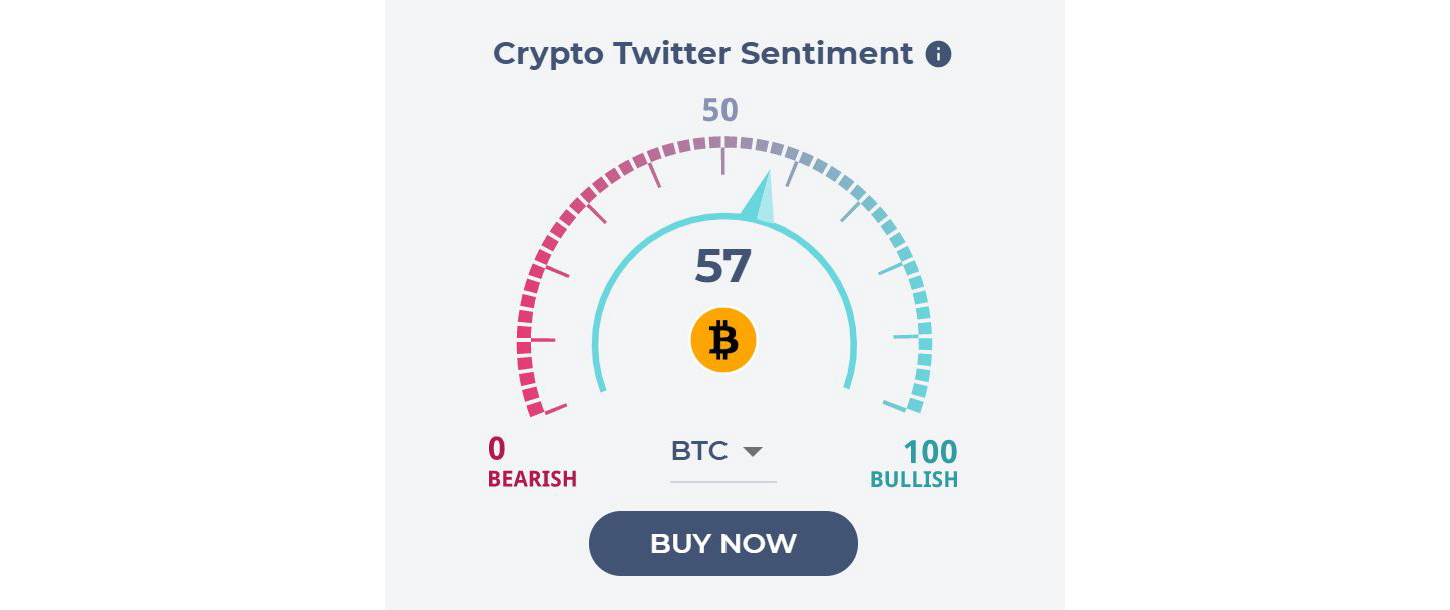Click the BTC text in selector
This screenshot has height=610, width=1450.
[699, 451]
